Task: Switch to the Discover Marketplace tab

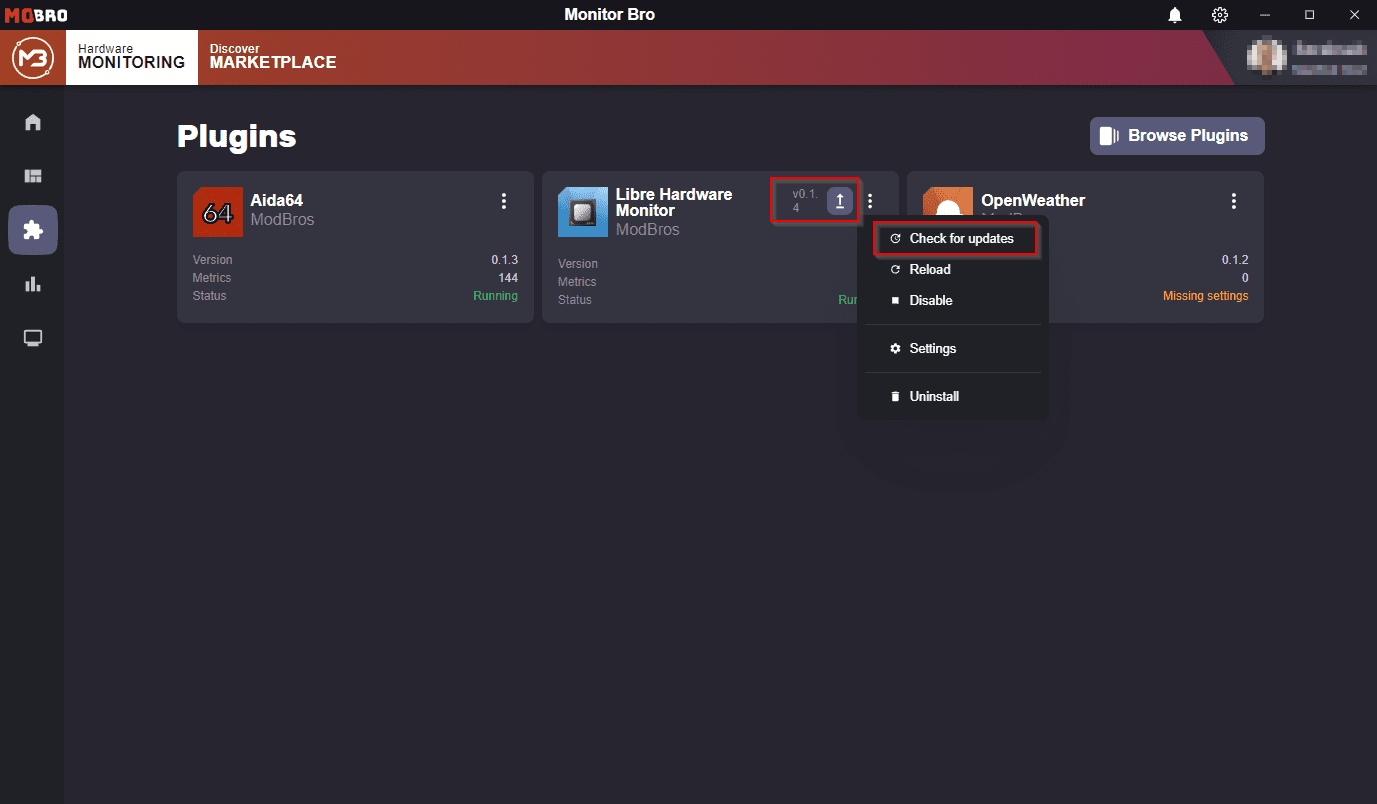Action: point(273,57)
